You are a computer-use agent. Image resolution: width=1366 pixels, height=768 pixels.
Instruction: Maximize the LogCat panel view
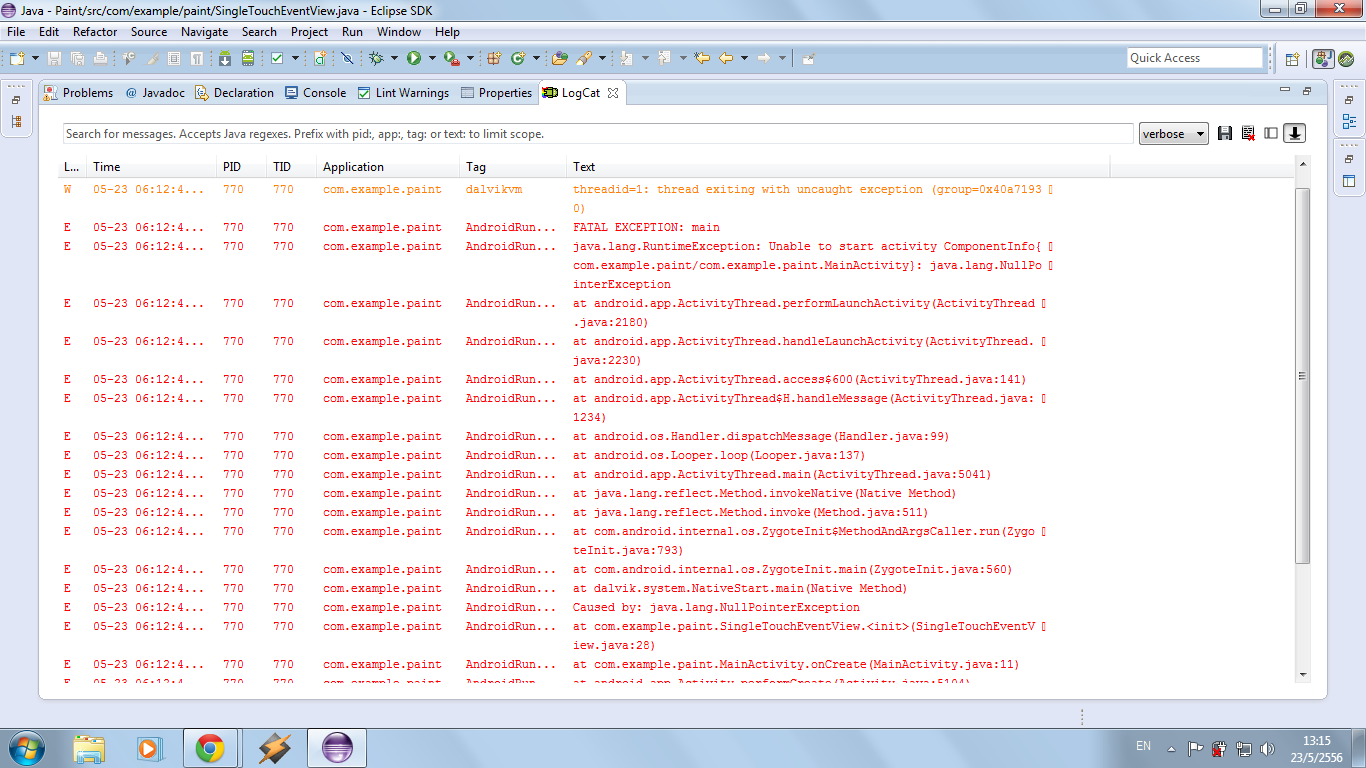click(1307, 92)
